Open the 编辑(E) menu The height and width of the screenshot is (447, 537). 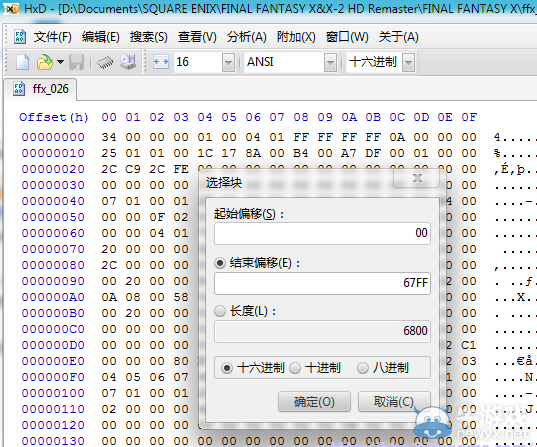(100, 37)
